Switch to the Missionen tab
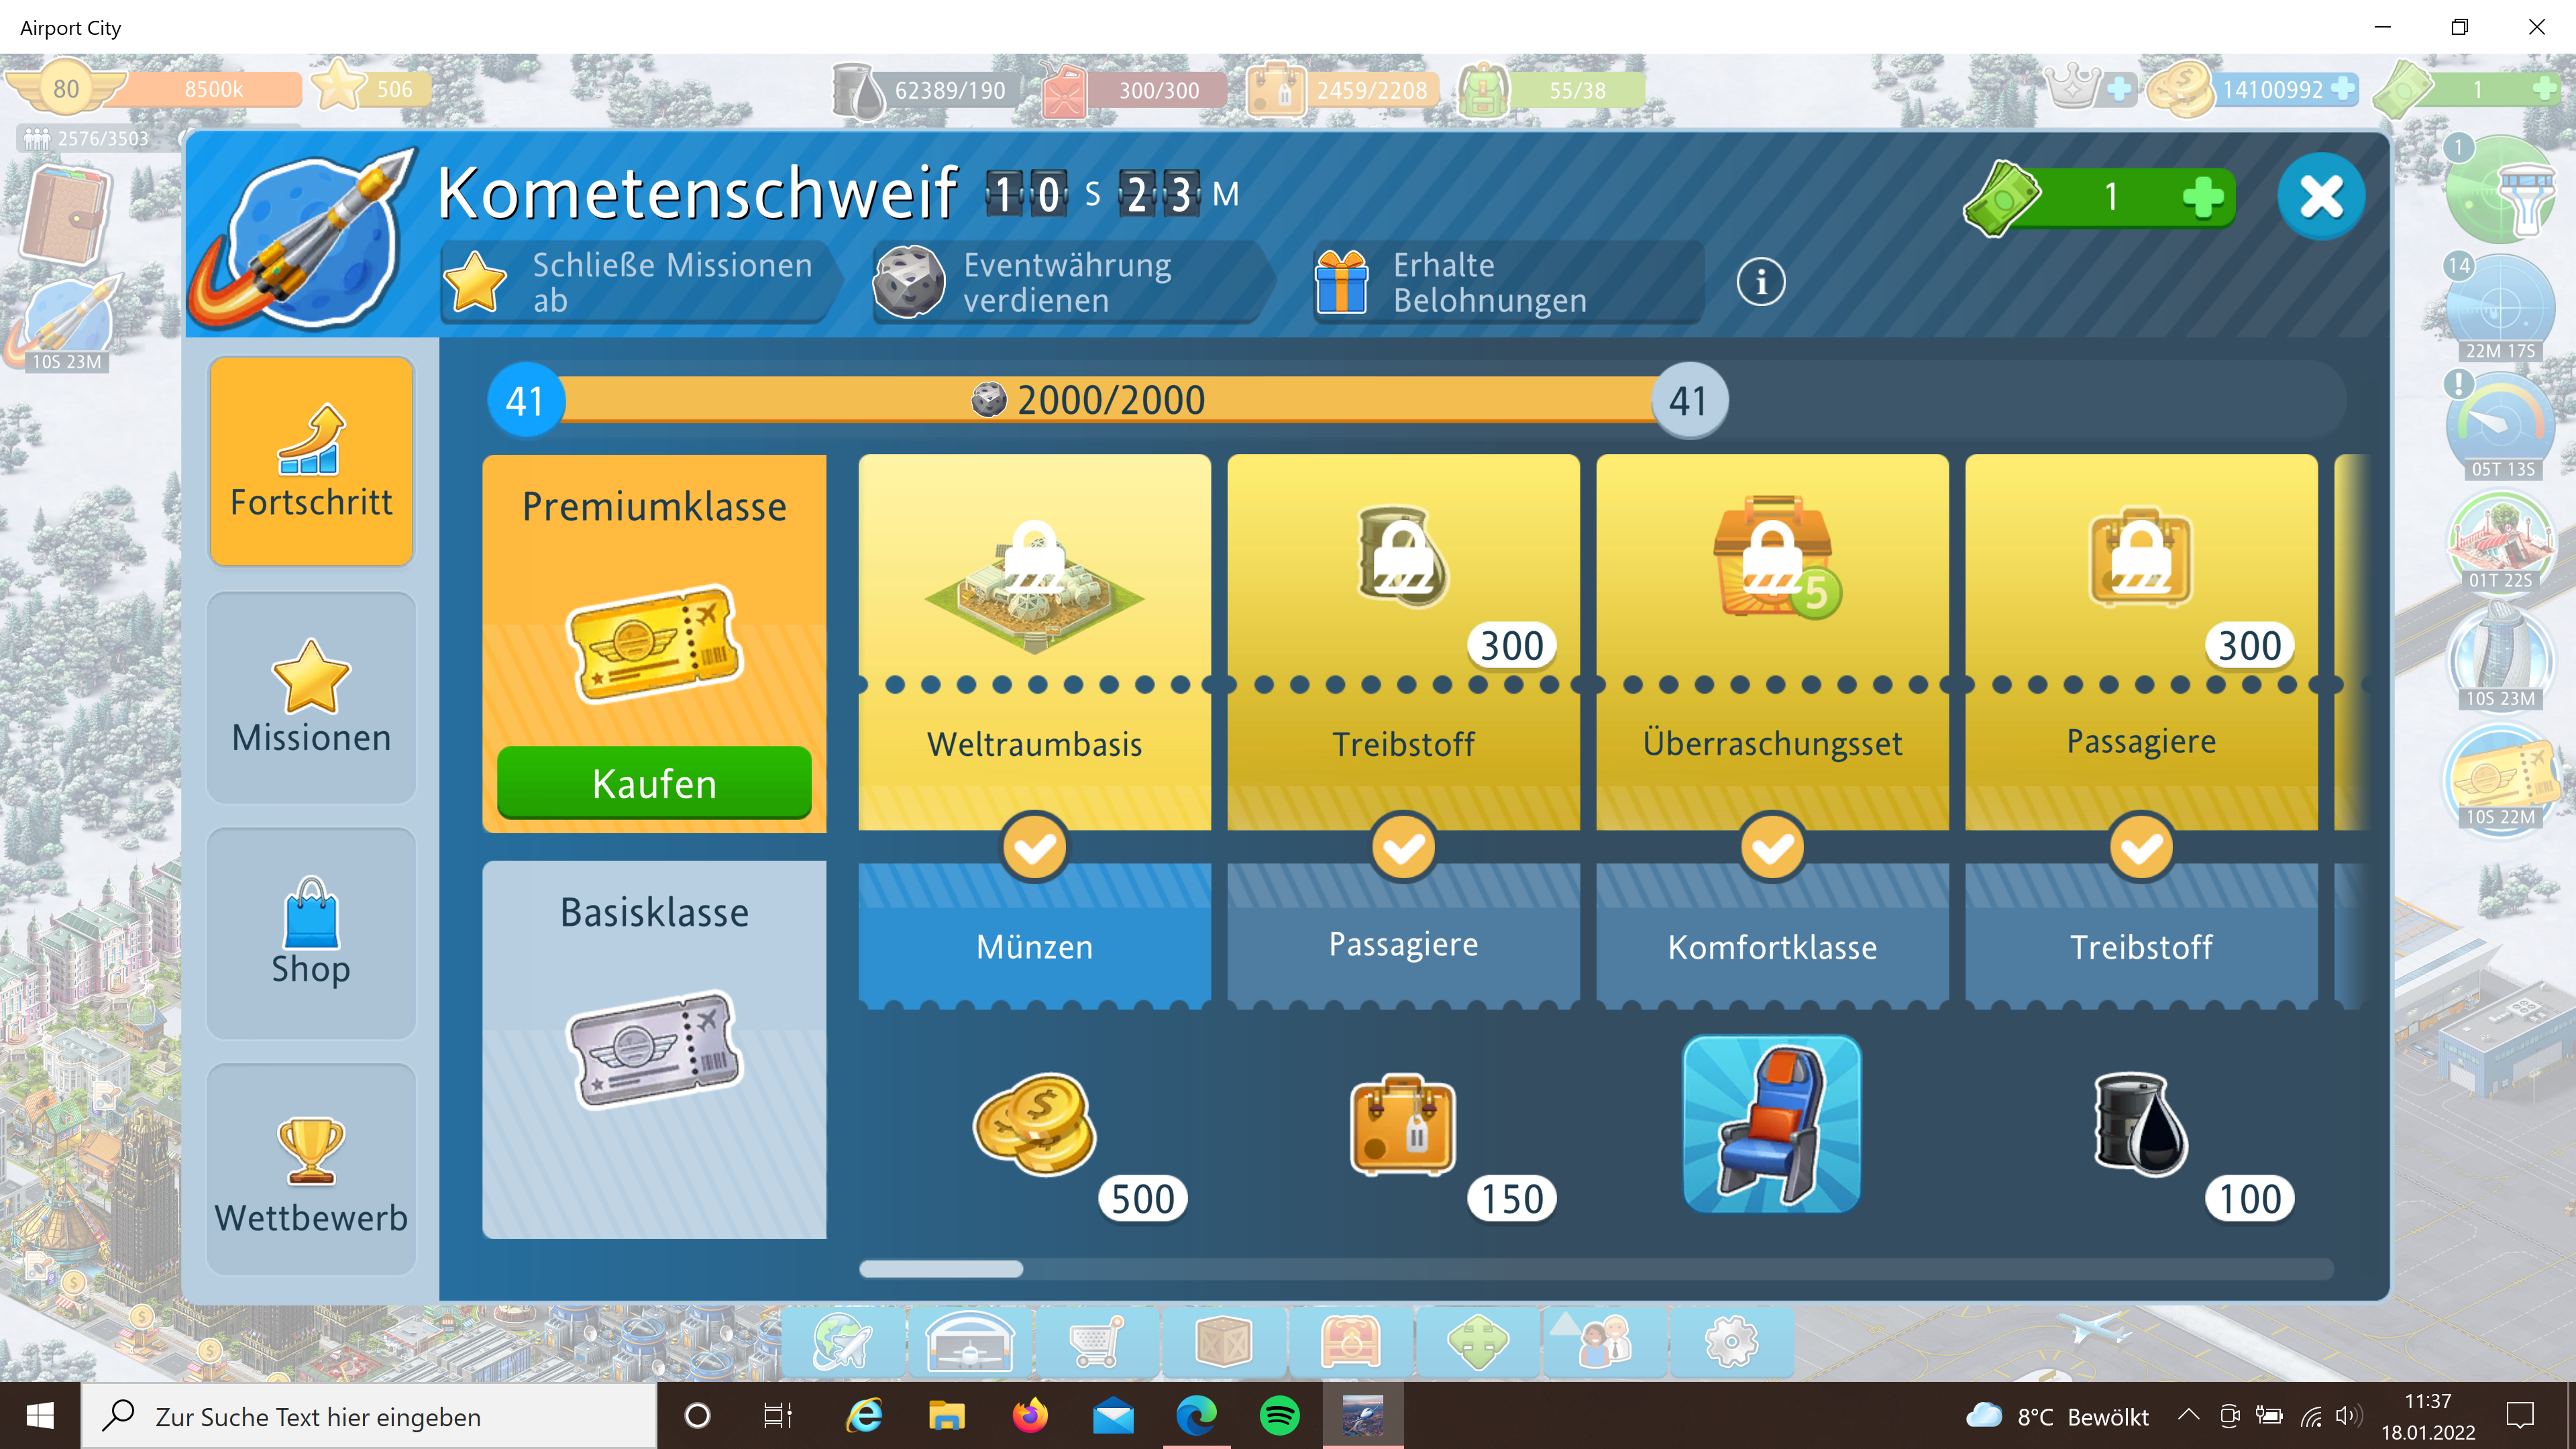This screenshot has width=2576, height=1449. [311, 697]
